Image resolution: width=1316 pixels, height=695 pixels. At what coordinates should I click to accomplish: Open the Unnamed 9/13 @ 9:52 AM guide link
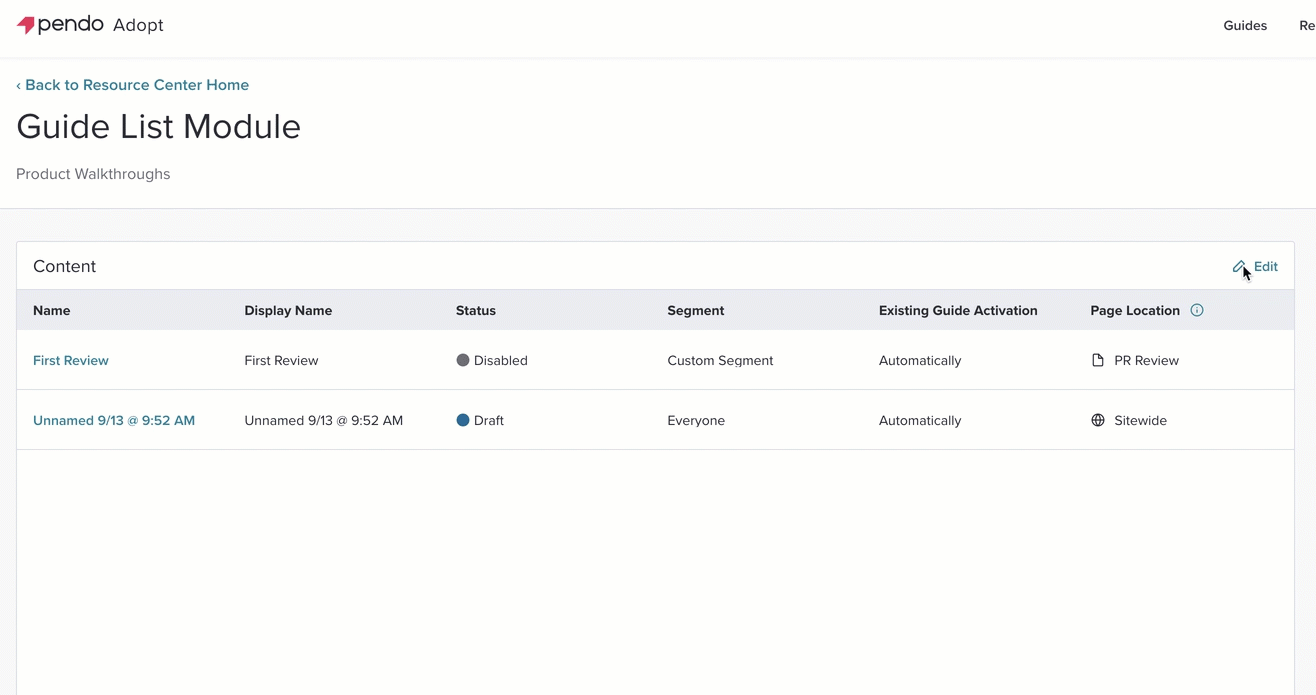pos(114,420)
